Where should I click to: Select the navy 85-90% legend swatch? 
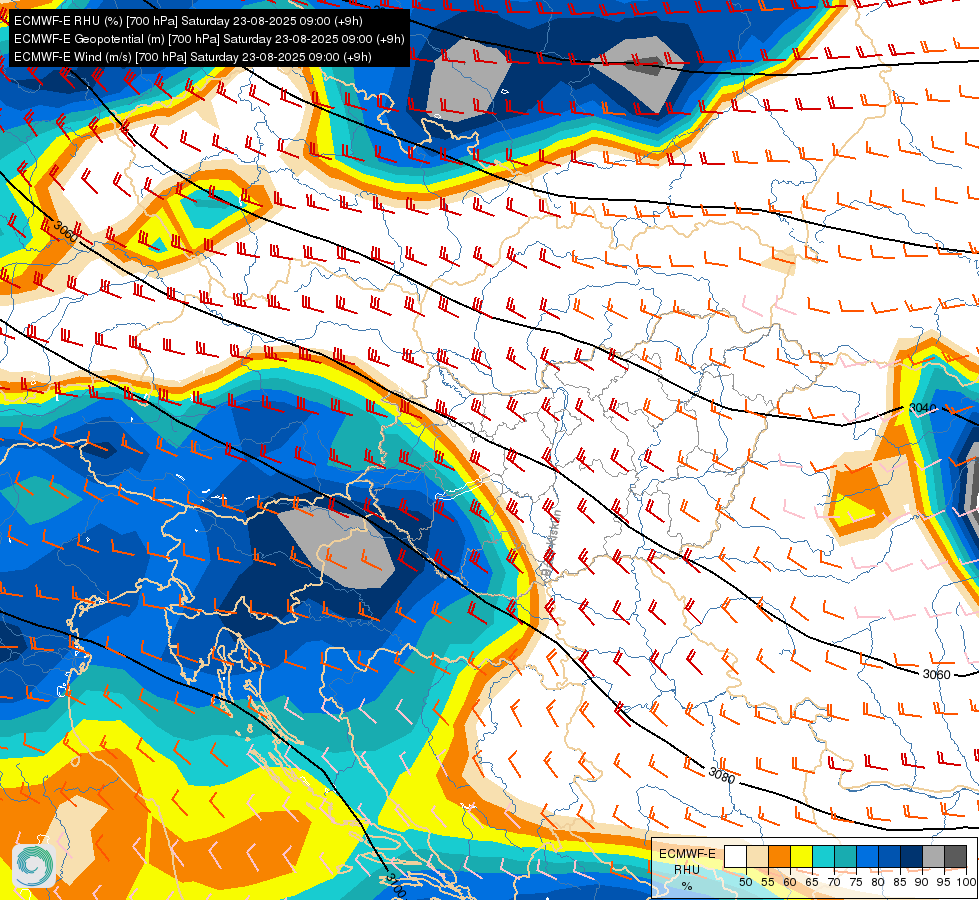pos(910,857)
